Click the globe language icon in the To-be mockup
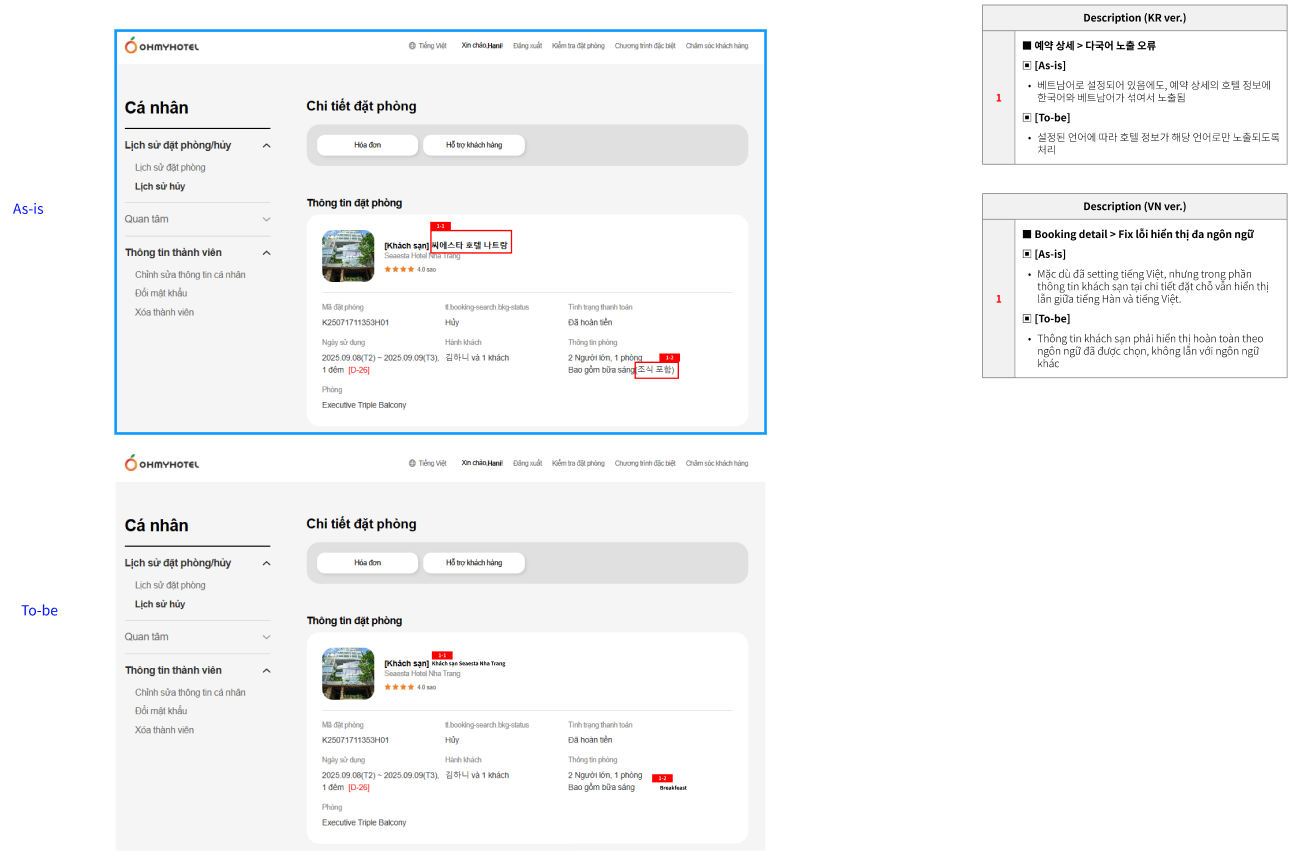Screen dimensions: 1293x857 tap(412, 464)
